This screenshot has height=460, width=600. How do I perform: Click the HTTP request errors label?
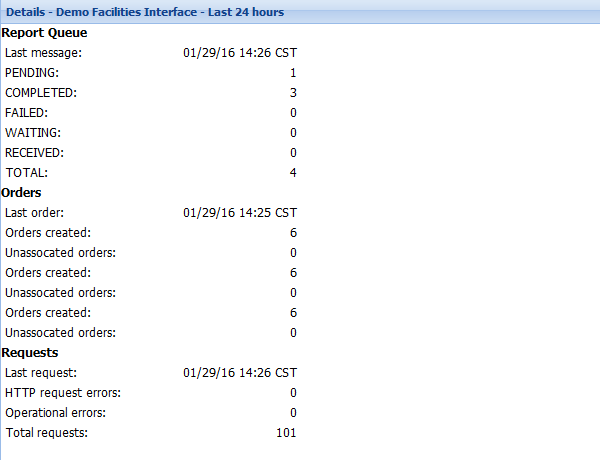tap(63, 393)
